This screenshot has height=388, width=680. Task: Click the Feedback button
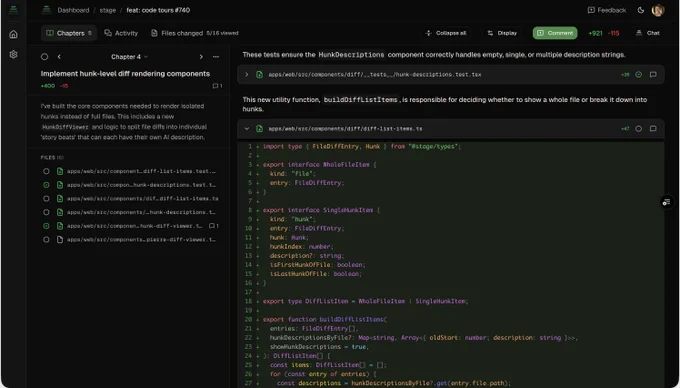607,10
